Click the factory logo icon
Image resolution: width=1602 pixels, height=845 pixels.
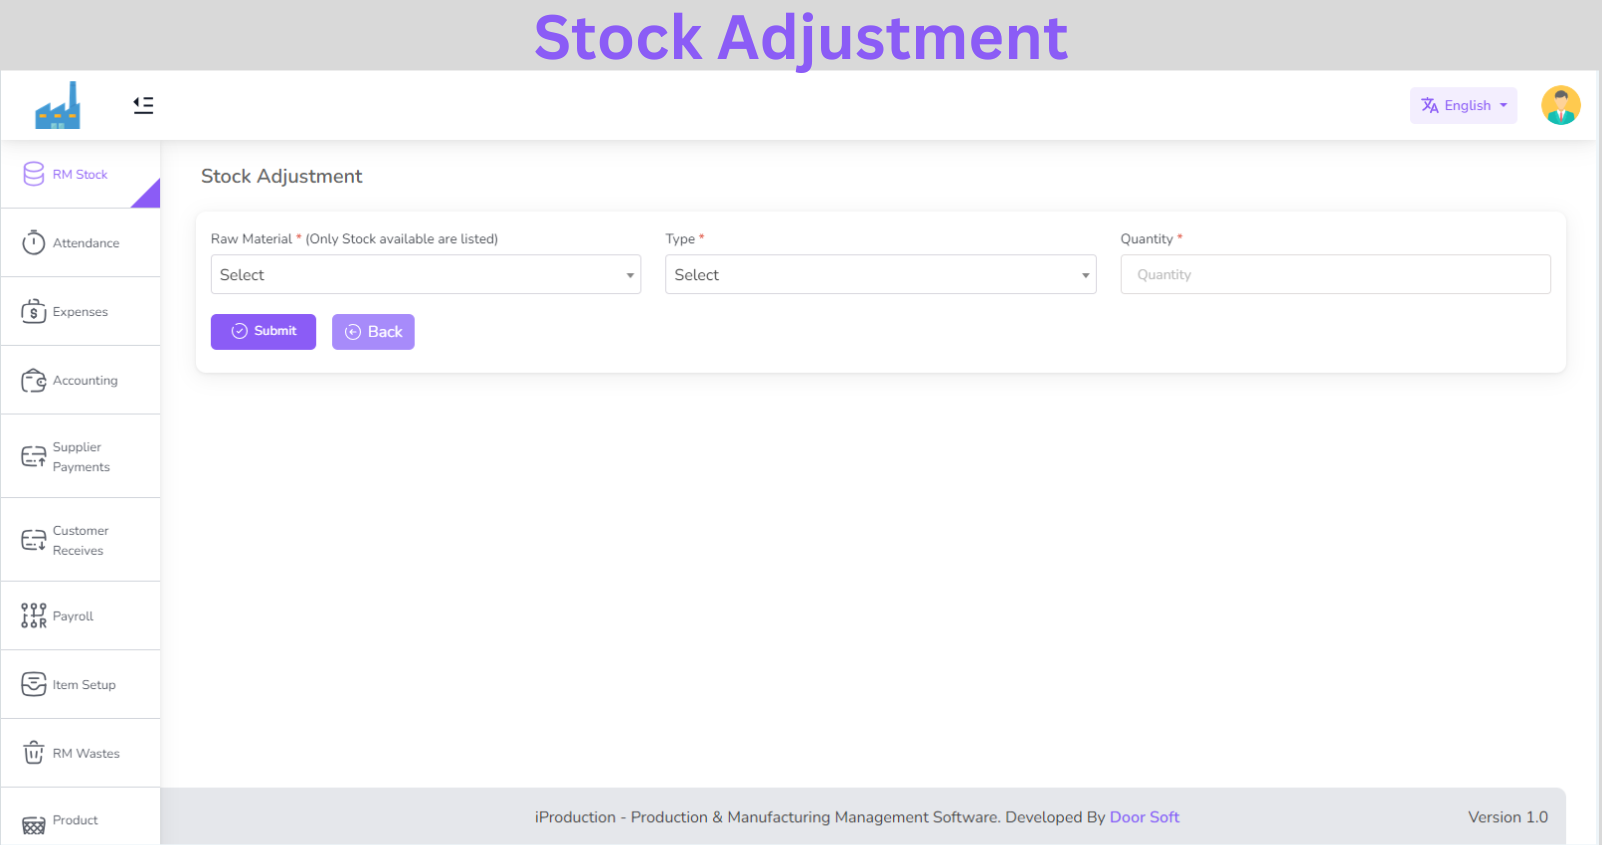pos(58,105)
